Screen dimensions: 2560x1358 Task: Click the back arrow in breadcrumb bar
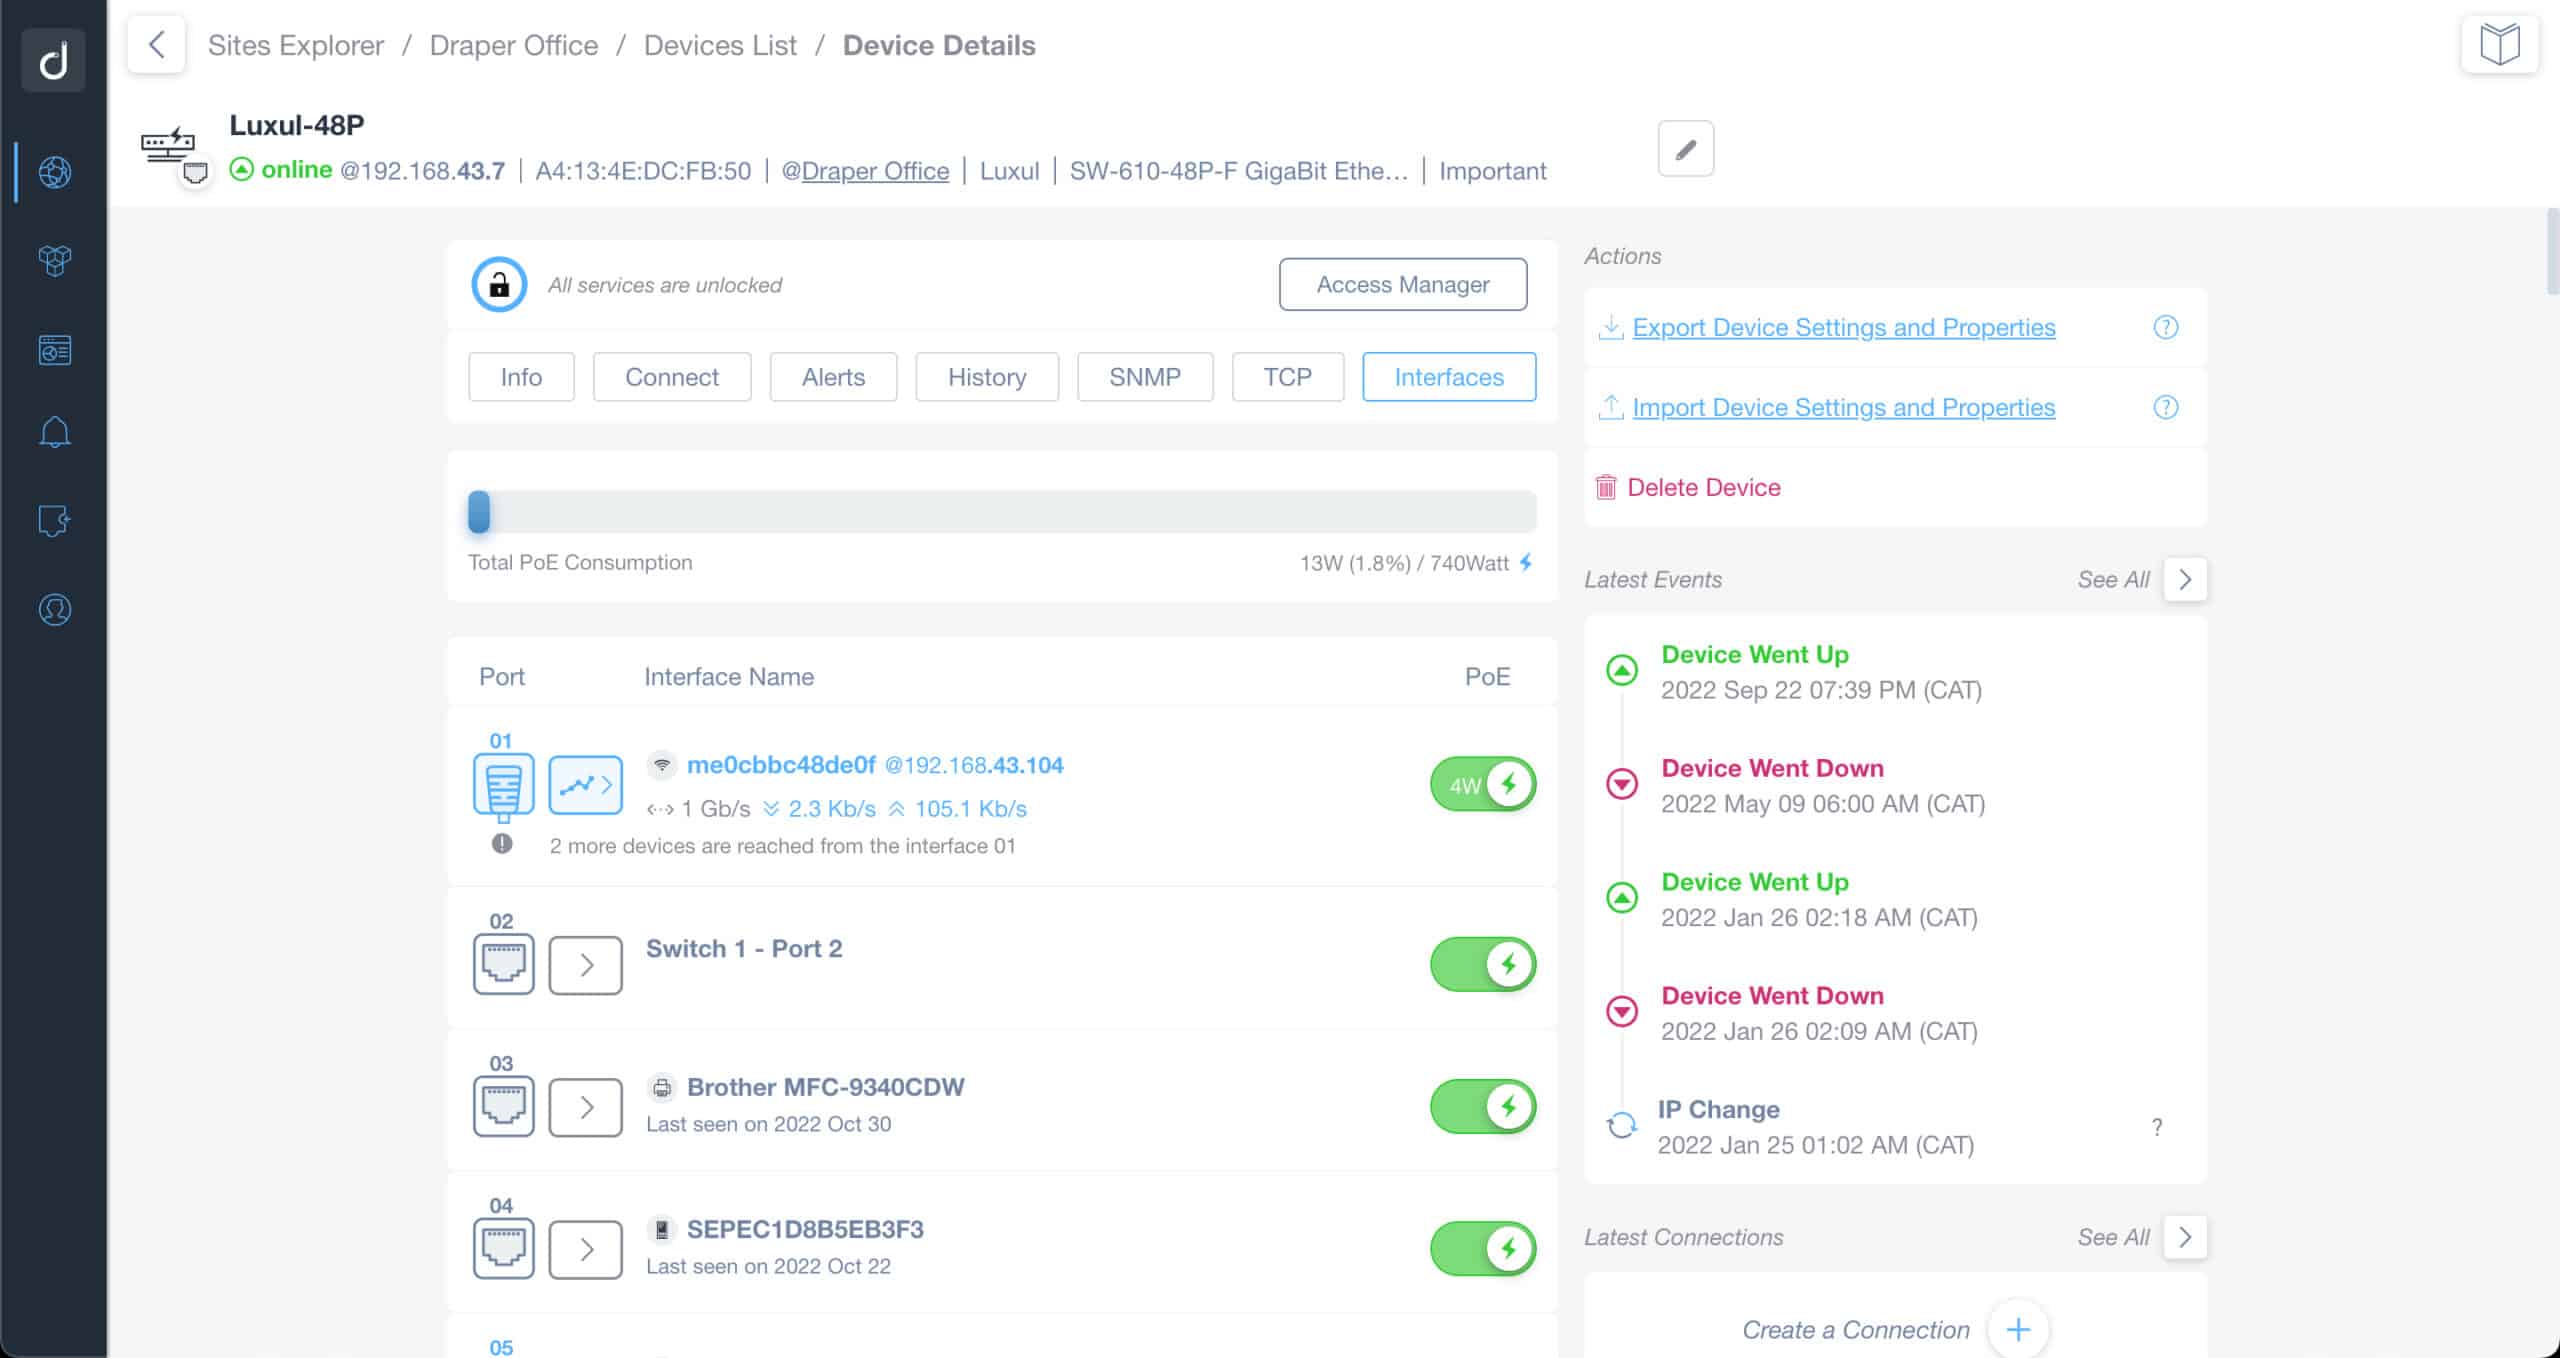tap(156, 45)
